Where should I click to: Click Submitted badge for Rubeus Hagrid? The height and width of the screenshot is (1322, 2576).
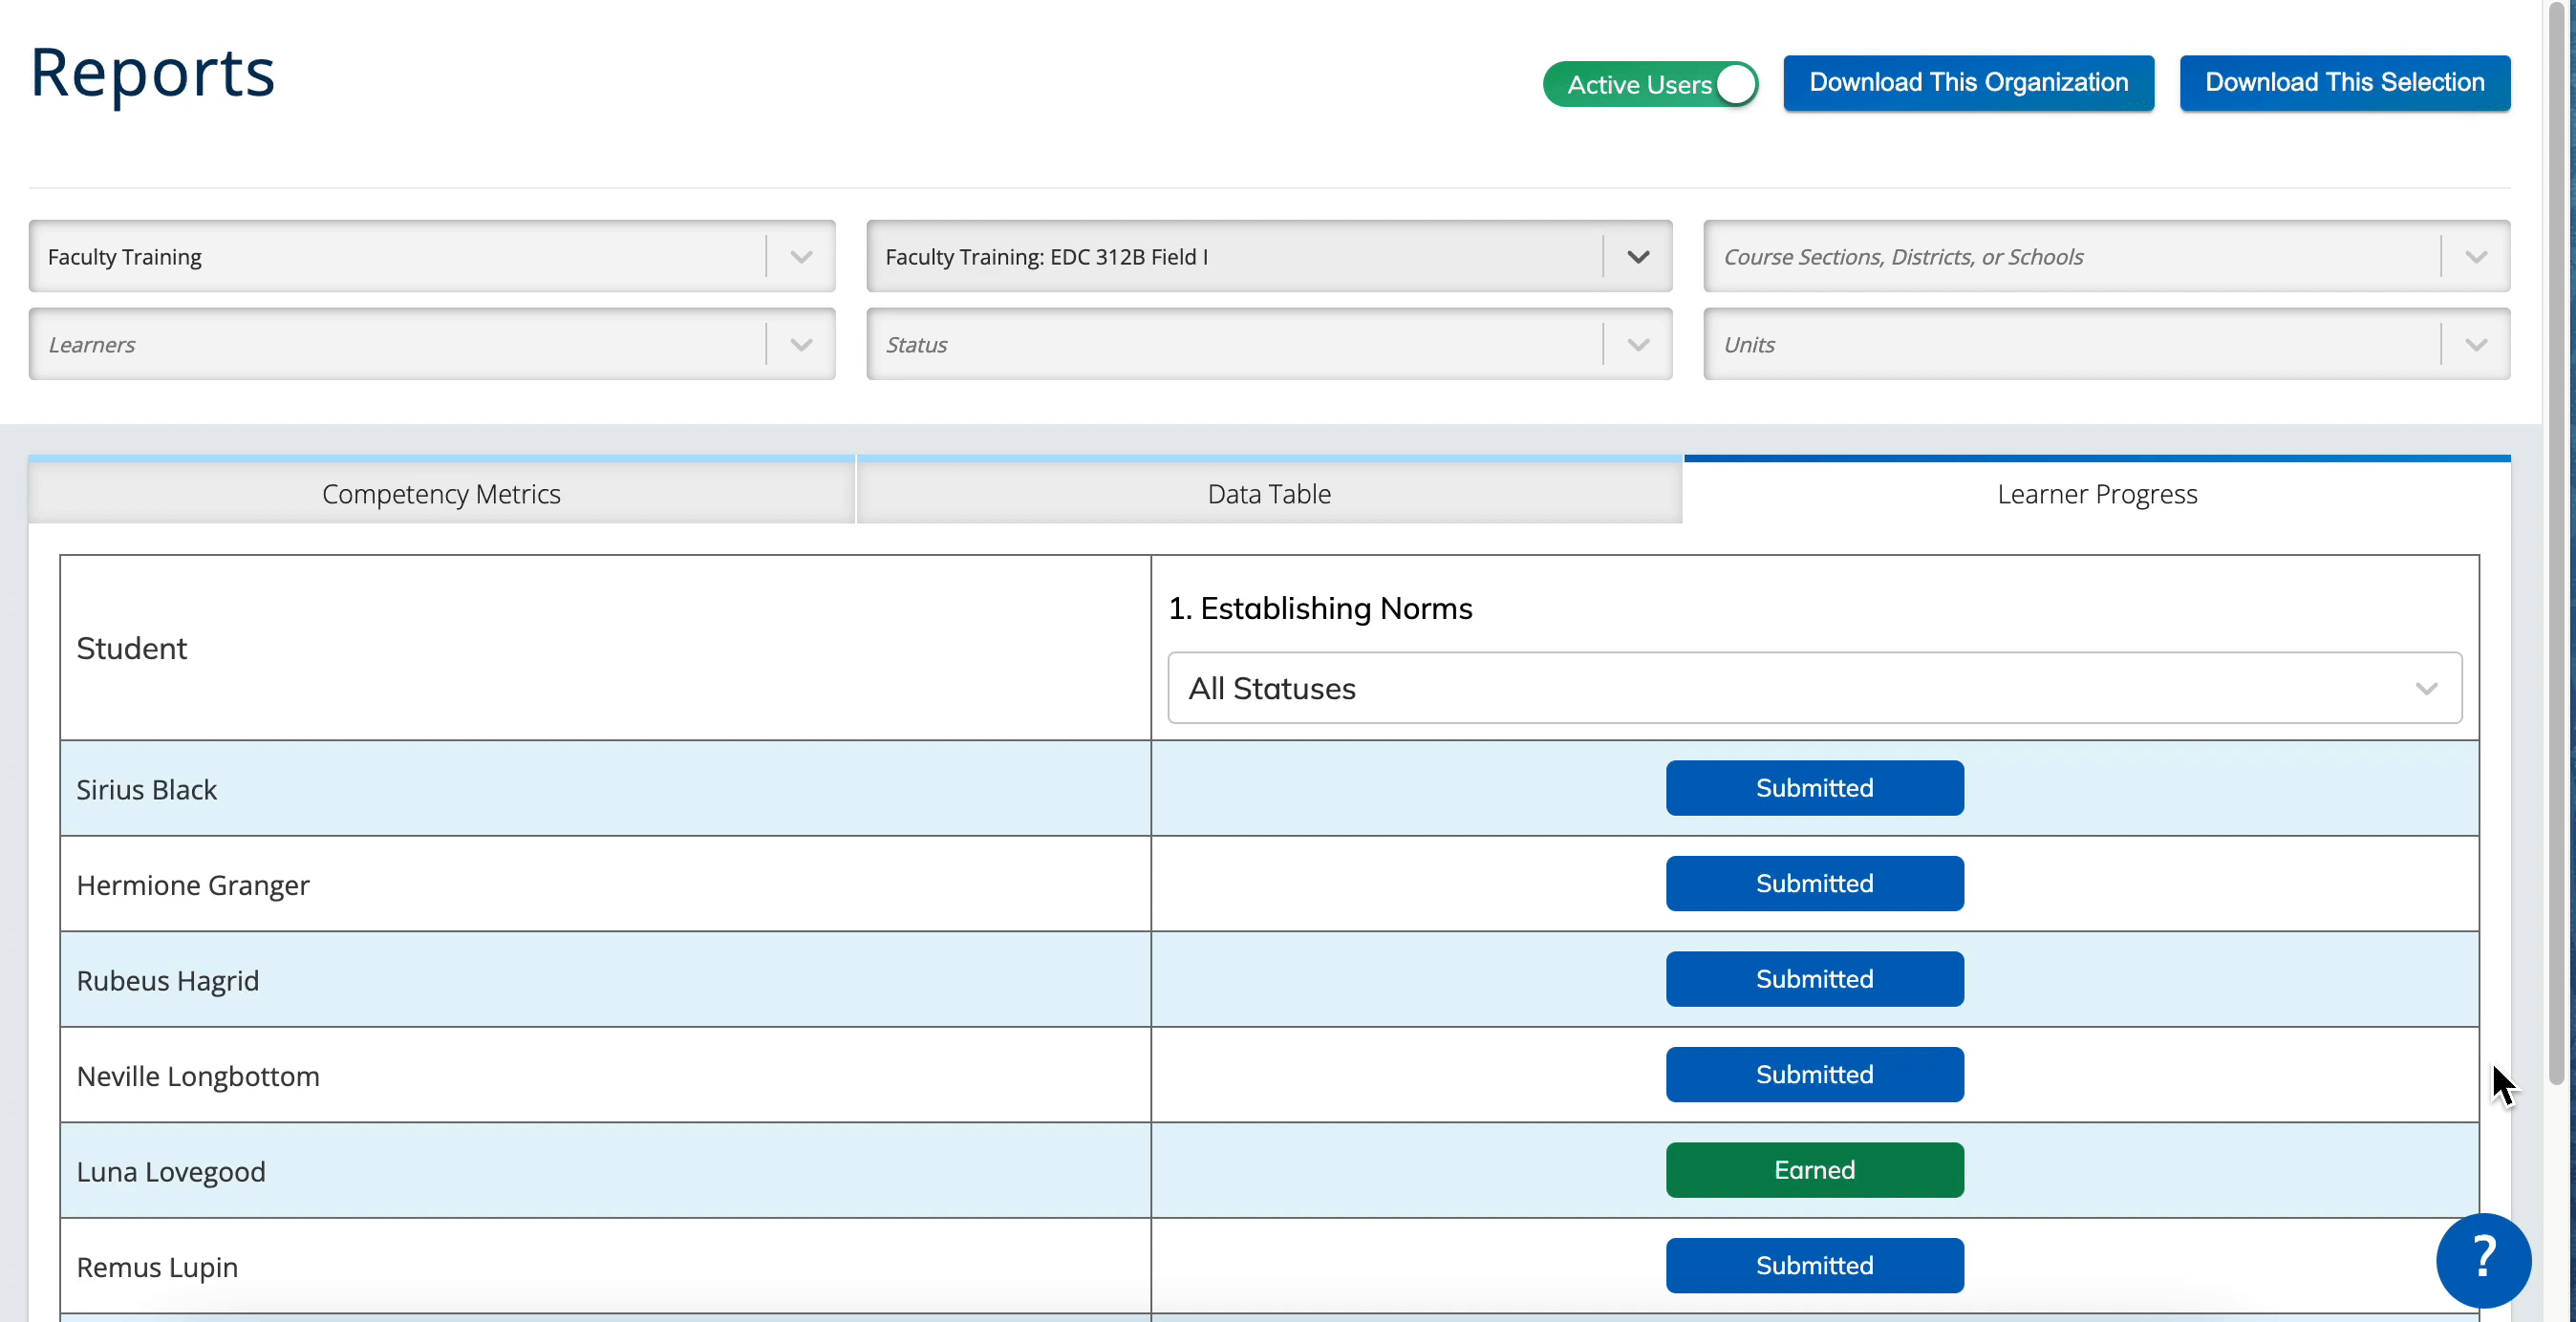(x=1814, y=979)
